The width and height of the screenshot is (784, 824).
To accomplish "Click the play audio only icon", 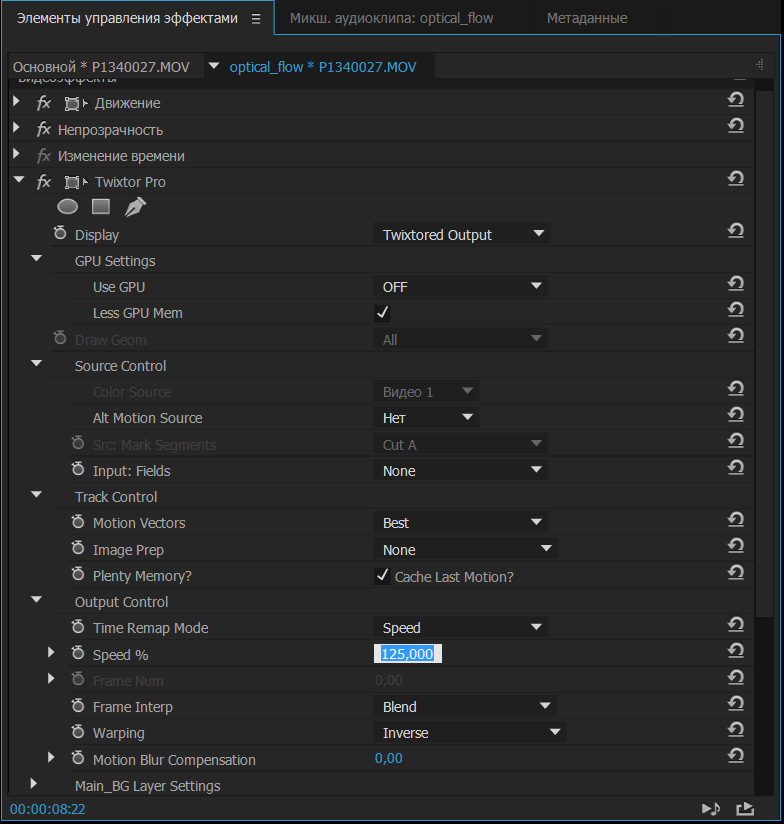I will coord(711,809).
